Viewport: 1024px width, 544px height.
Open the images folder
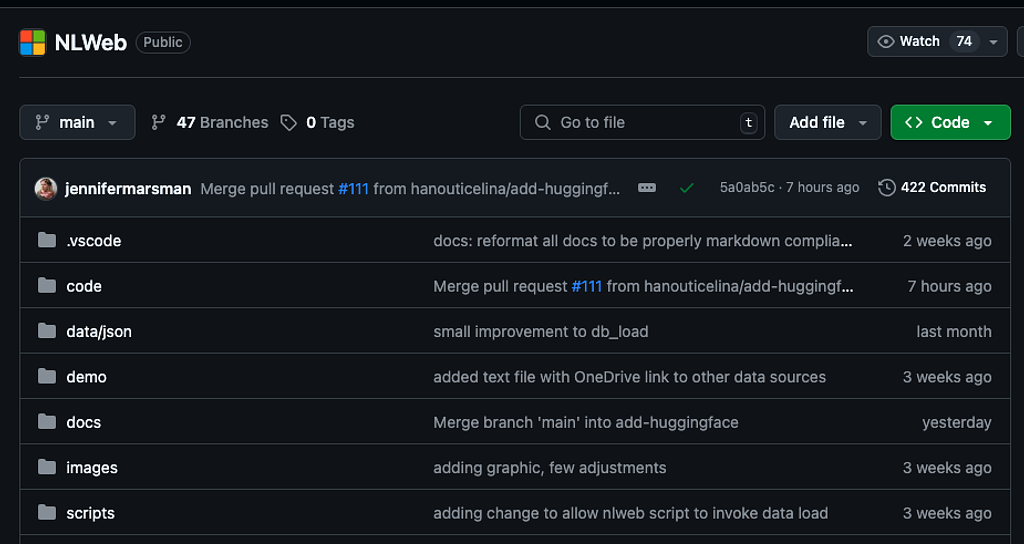pyautogui.click(x=92, y=468)
